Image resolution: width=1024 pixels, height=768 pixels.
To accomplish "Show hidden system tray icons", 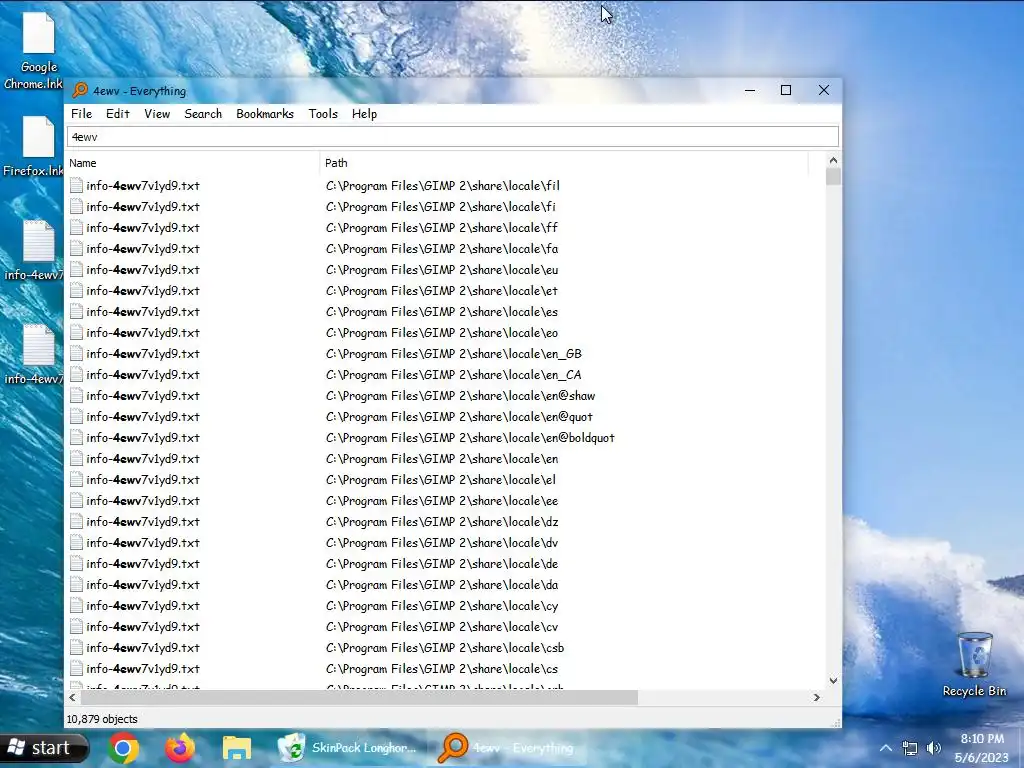I will coord(886,748).
